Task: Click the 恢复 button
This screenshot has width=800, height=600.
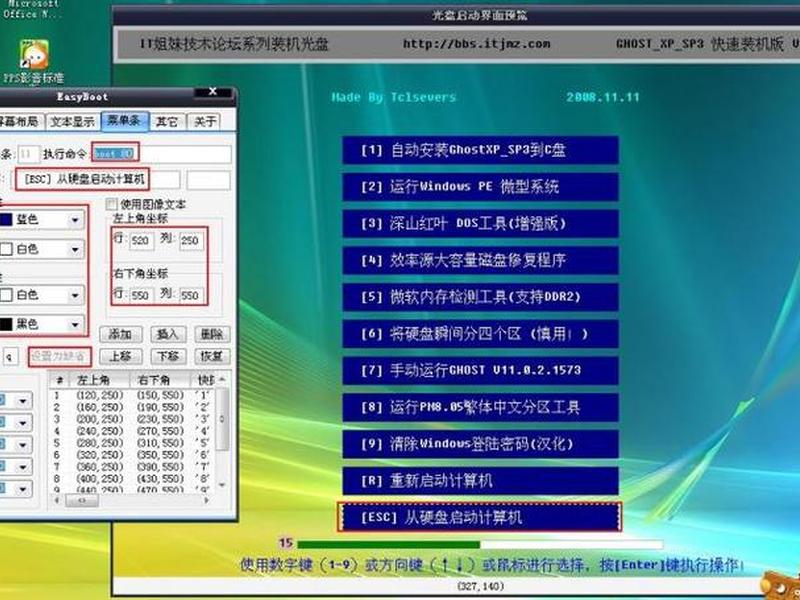Action: (212, 356)
